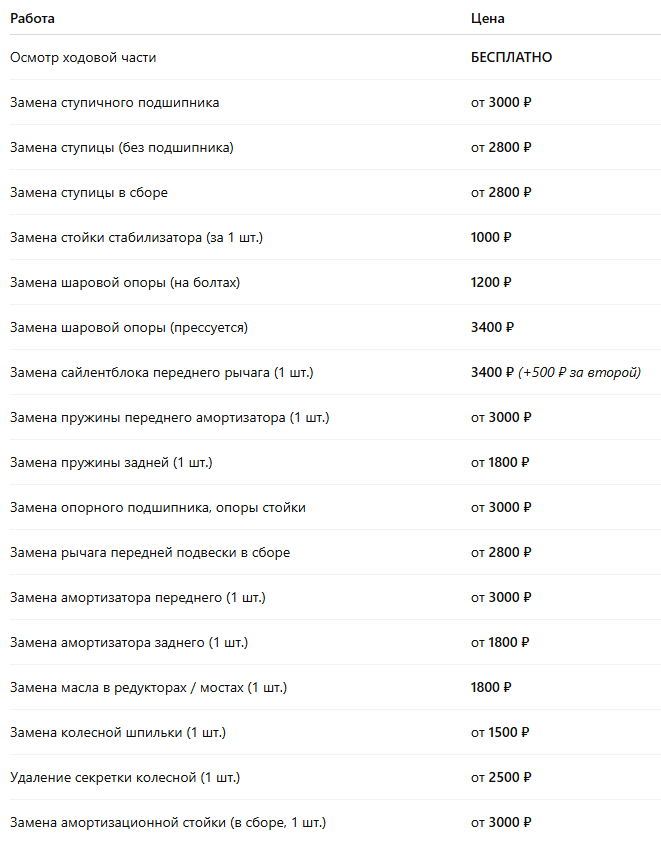This screenshot has height=856, width=661.
Task: Click Замена шаровой опоры (прессуется) row
Action: tap(335, 328)
